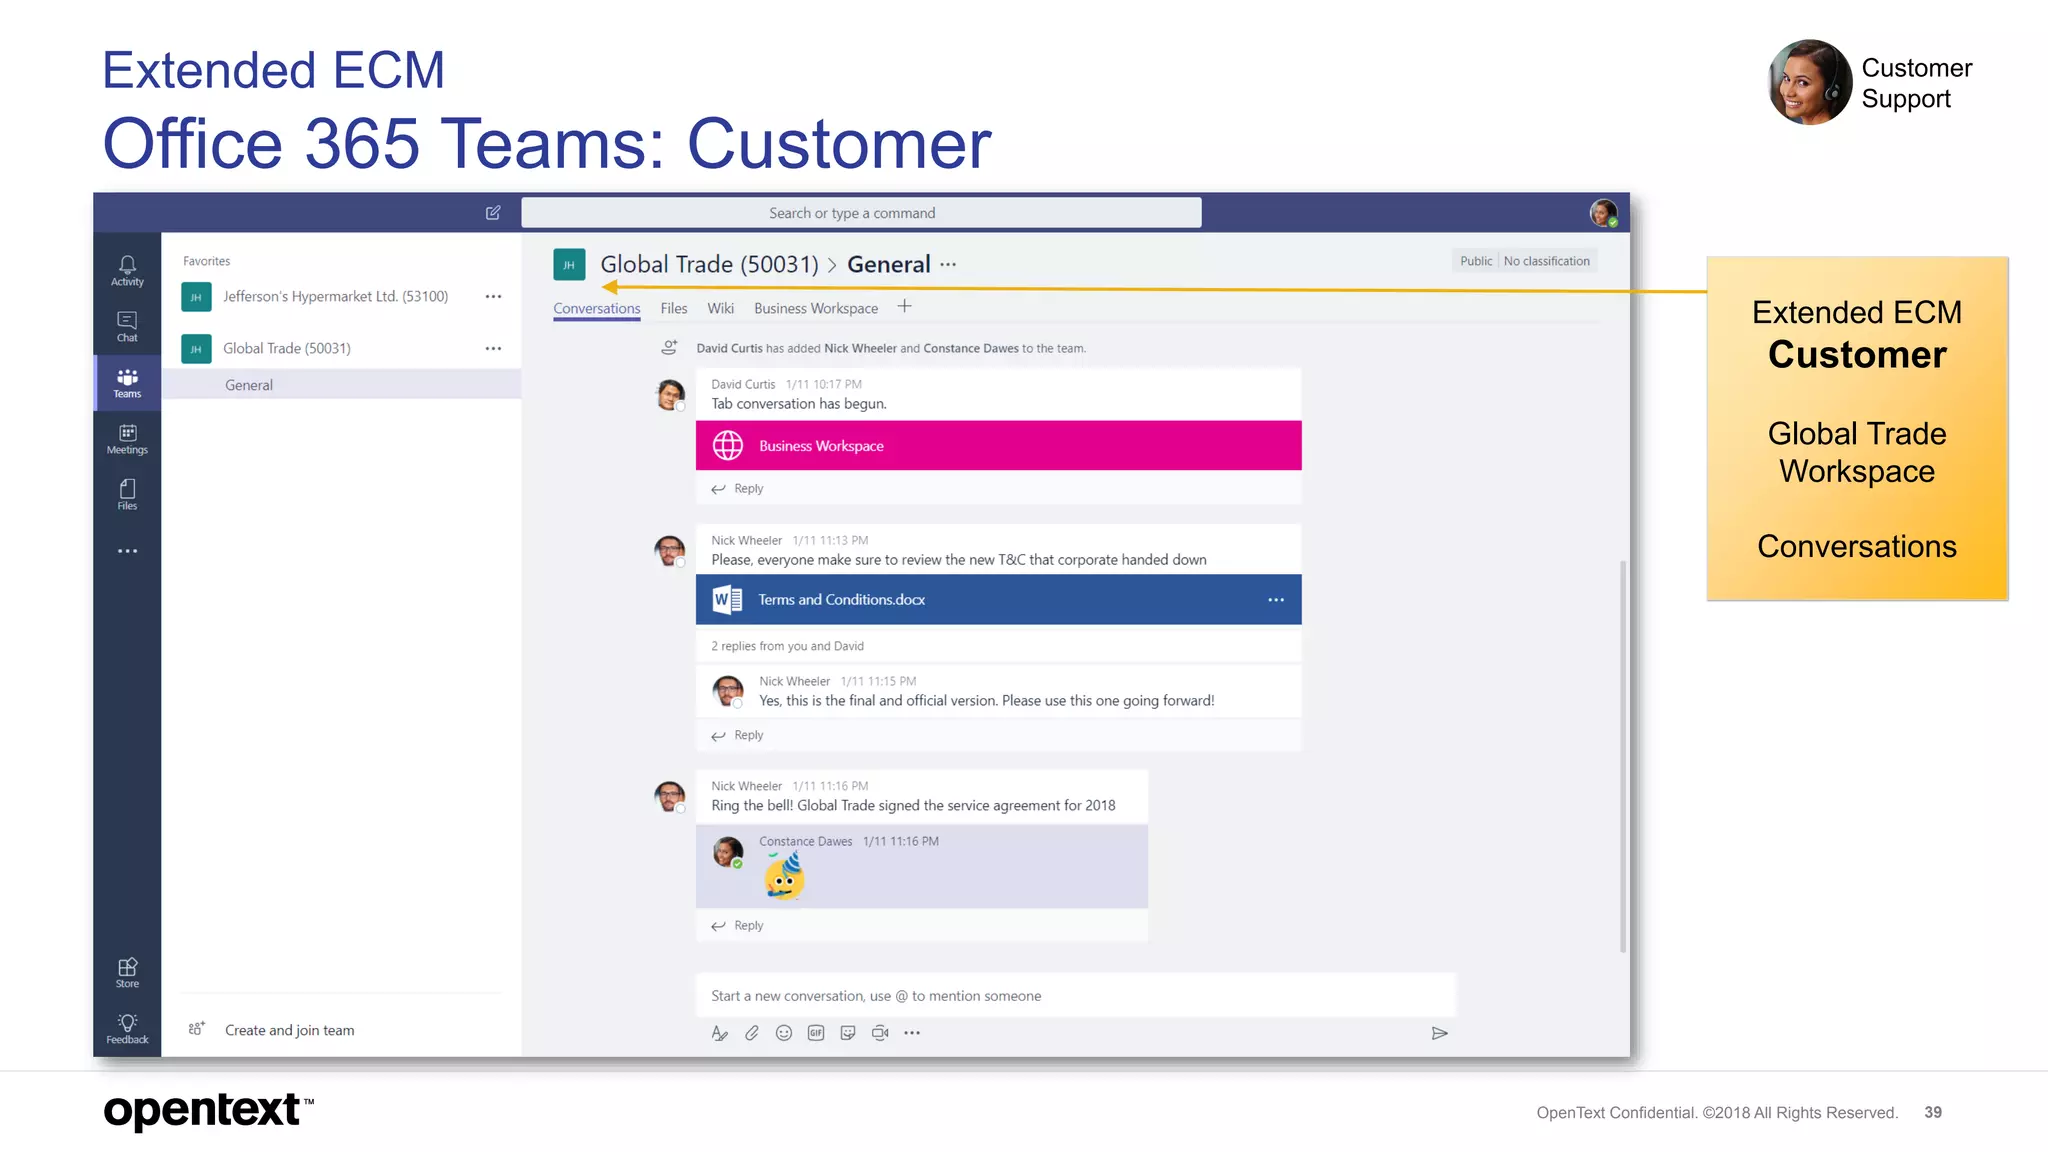Click the new chat compose icon

point(493,213)
